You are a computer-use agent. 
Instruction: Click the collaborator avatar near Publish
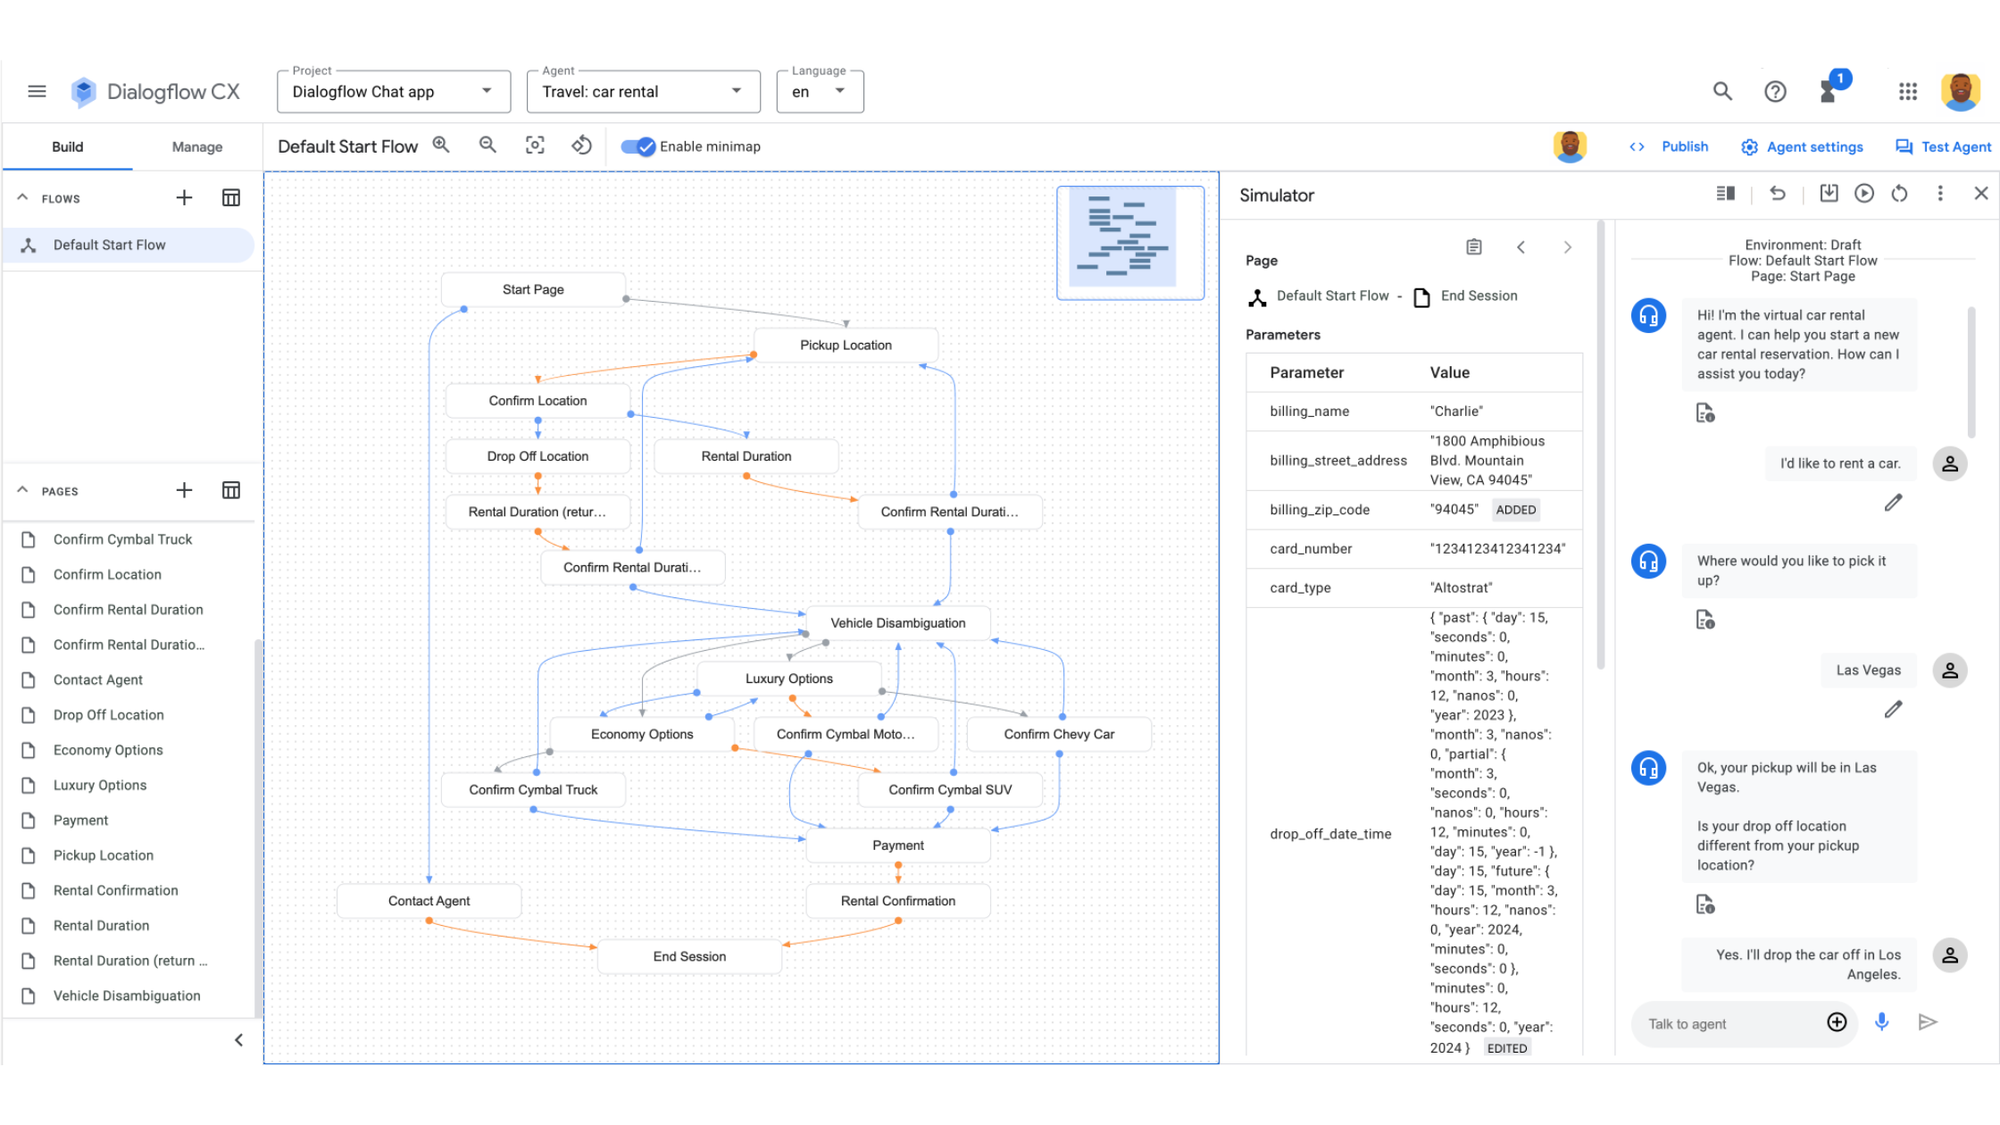(x=1570, y=146)
